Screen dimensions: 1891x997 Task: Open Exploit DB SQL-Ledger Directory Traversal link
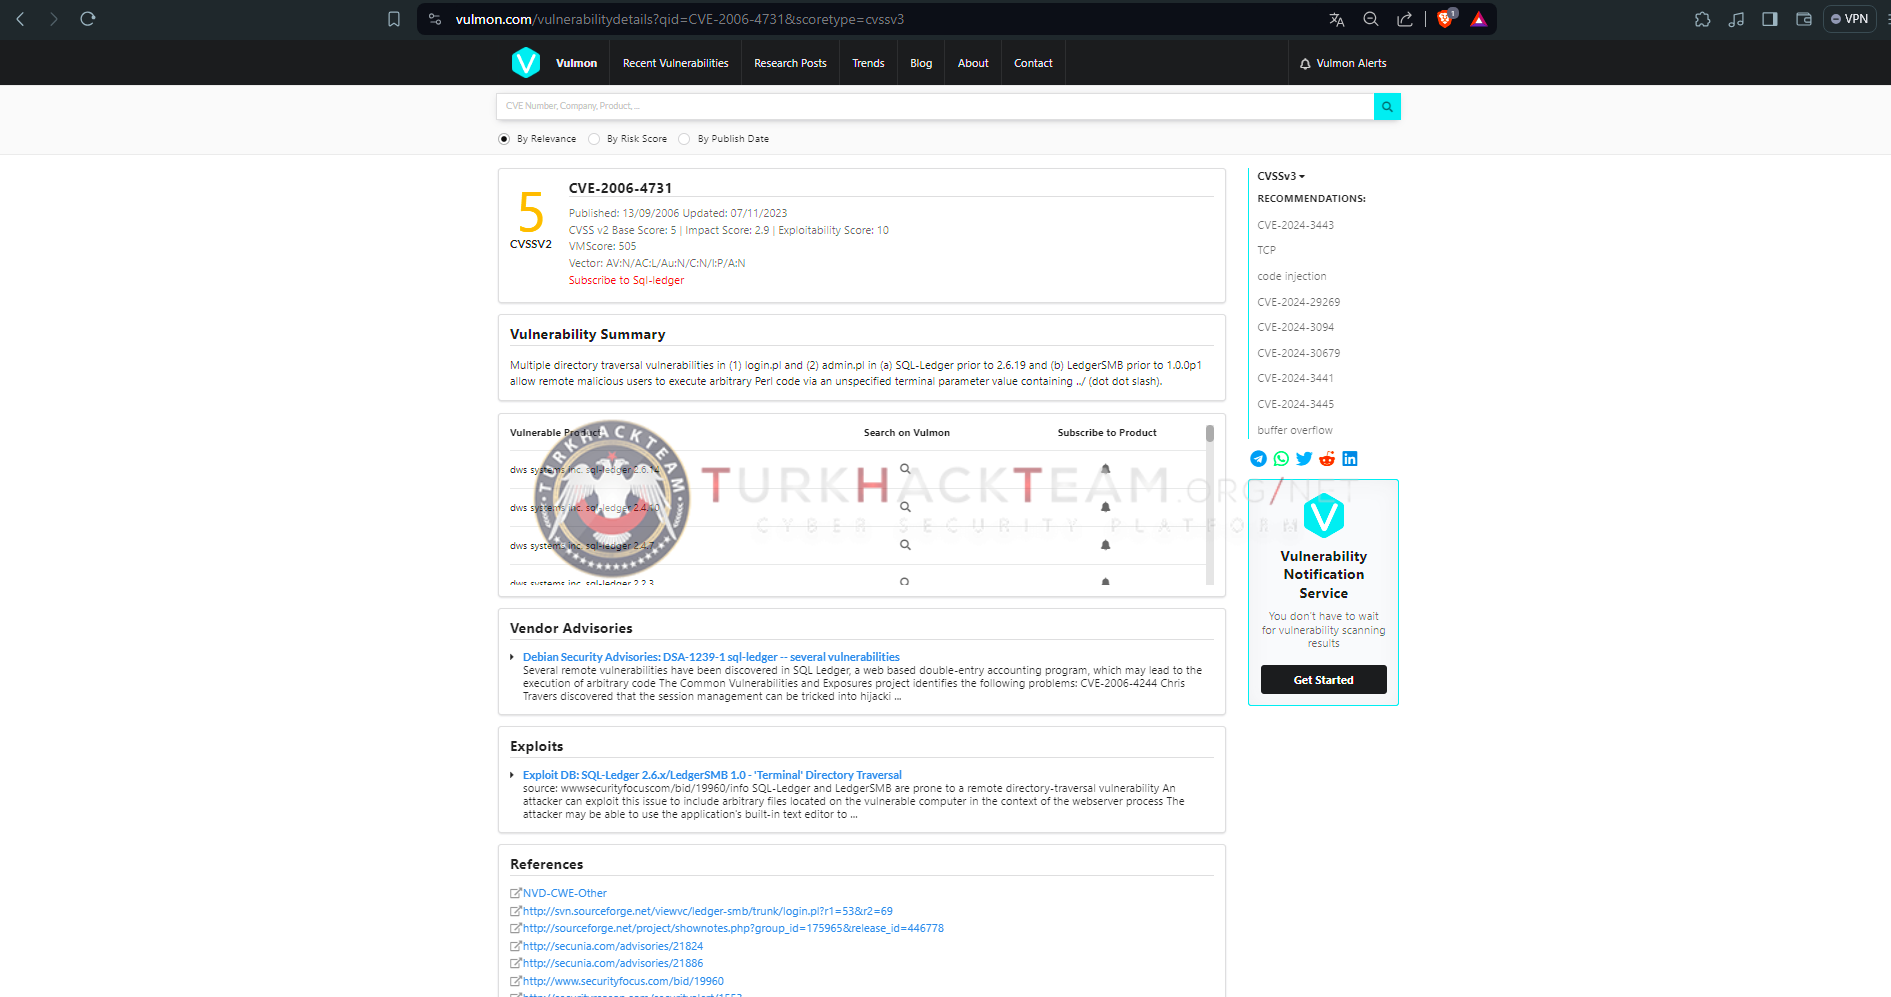712,775
